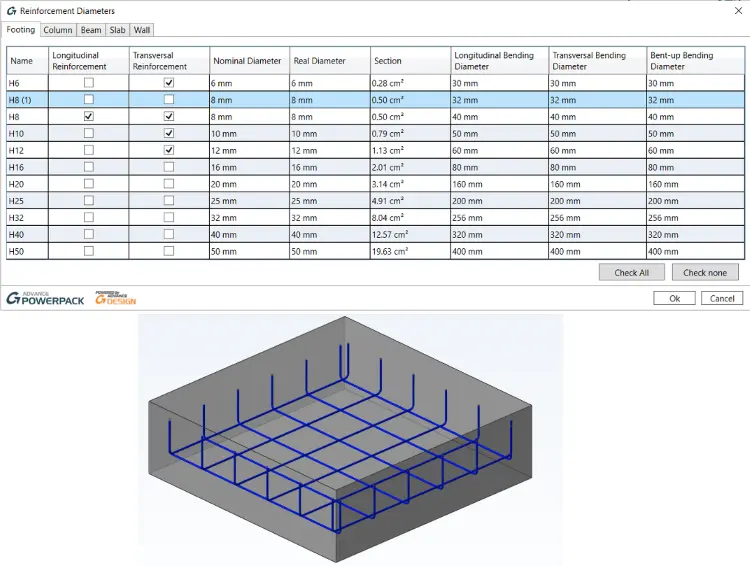Image resolution: width=750 pixels, height=566 pixels.
Task: Click the Section column header
Action: (410, 61)
